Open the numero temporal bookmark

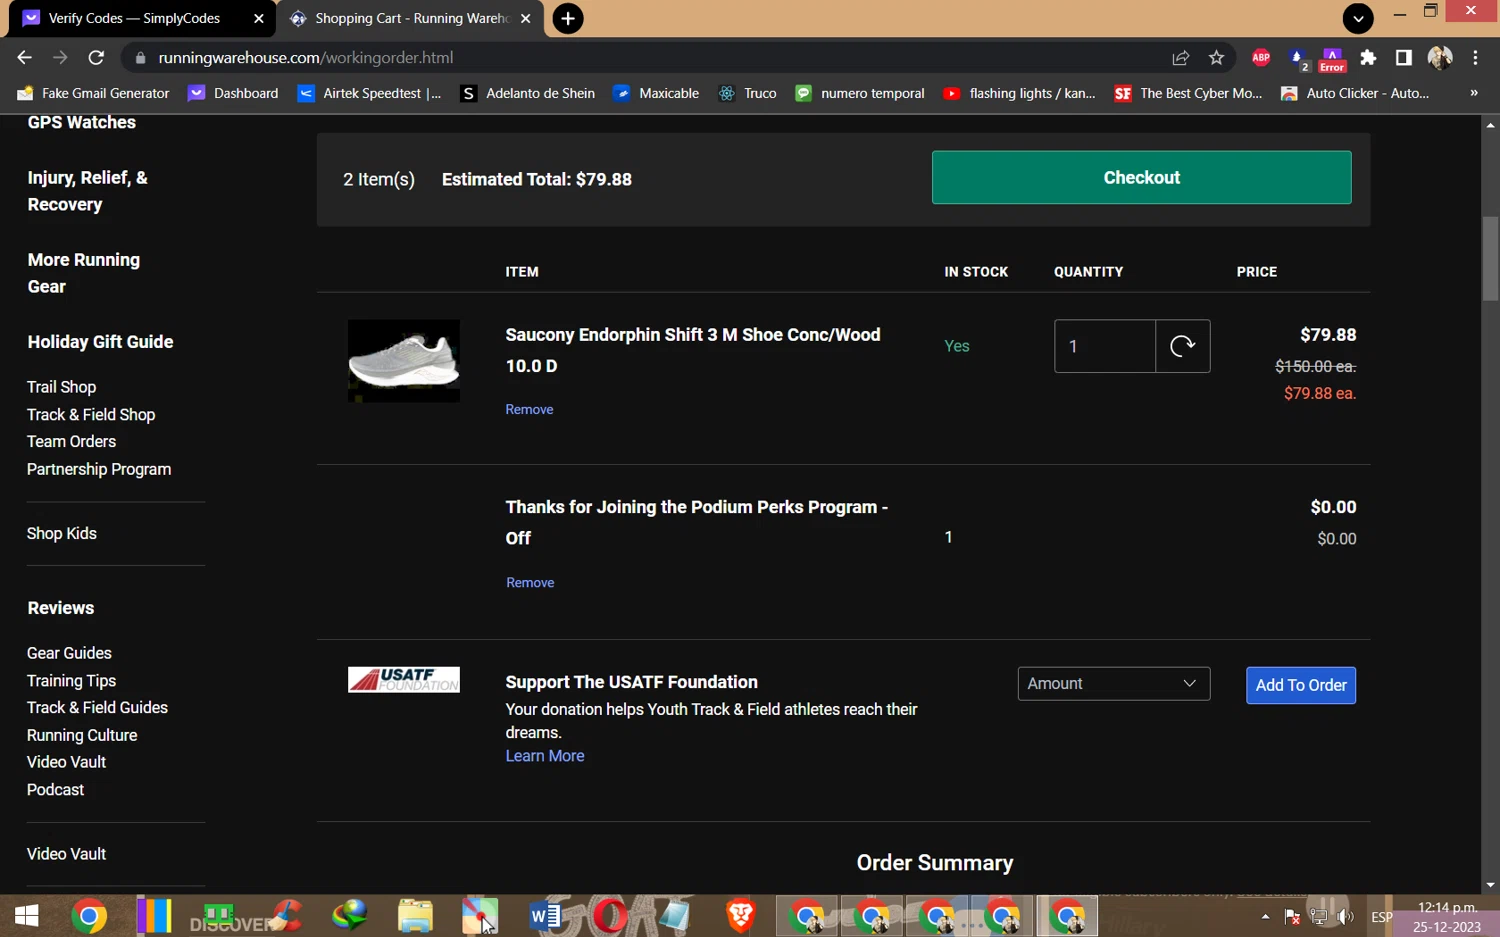pos(859,93)
